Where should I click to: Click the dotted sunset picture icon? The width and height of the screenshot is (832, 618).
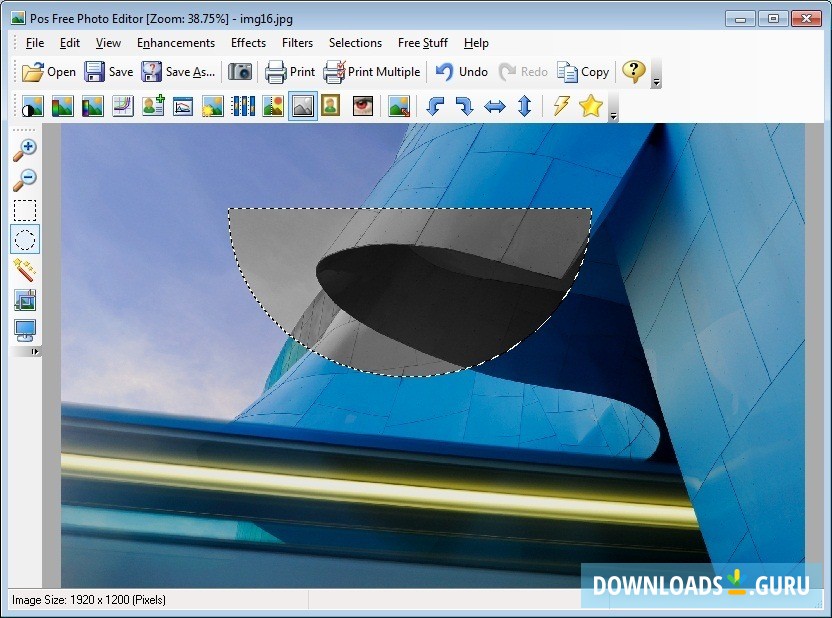tap(273, 106)
